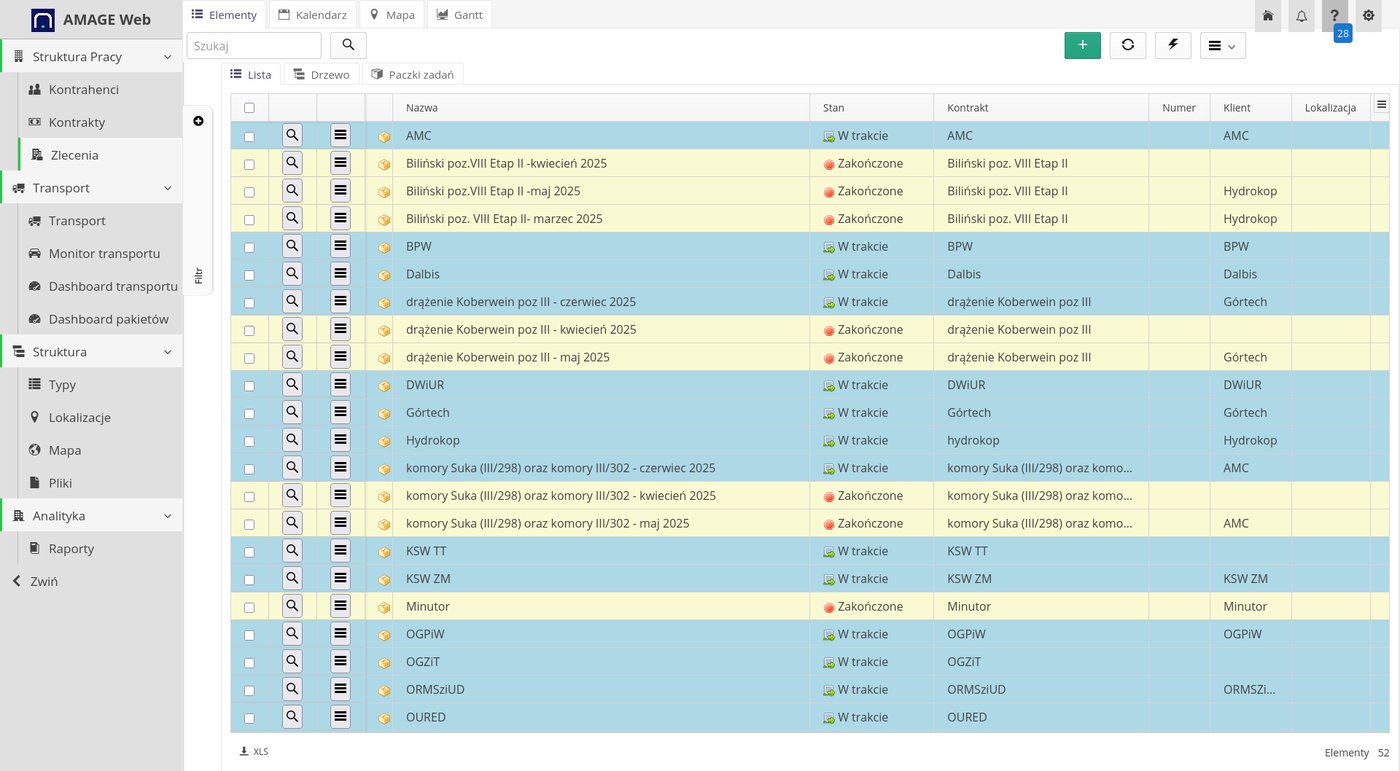Switch to the Kalendarz tab
The height and width of the screenshot is (771, 1400).
(313, 15)
